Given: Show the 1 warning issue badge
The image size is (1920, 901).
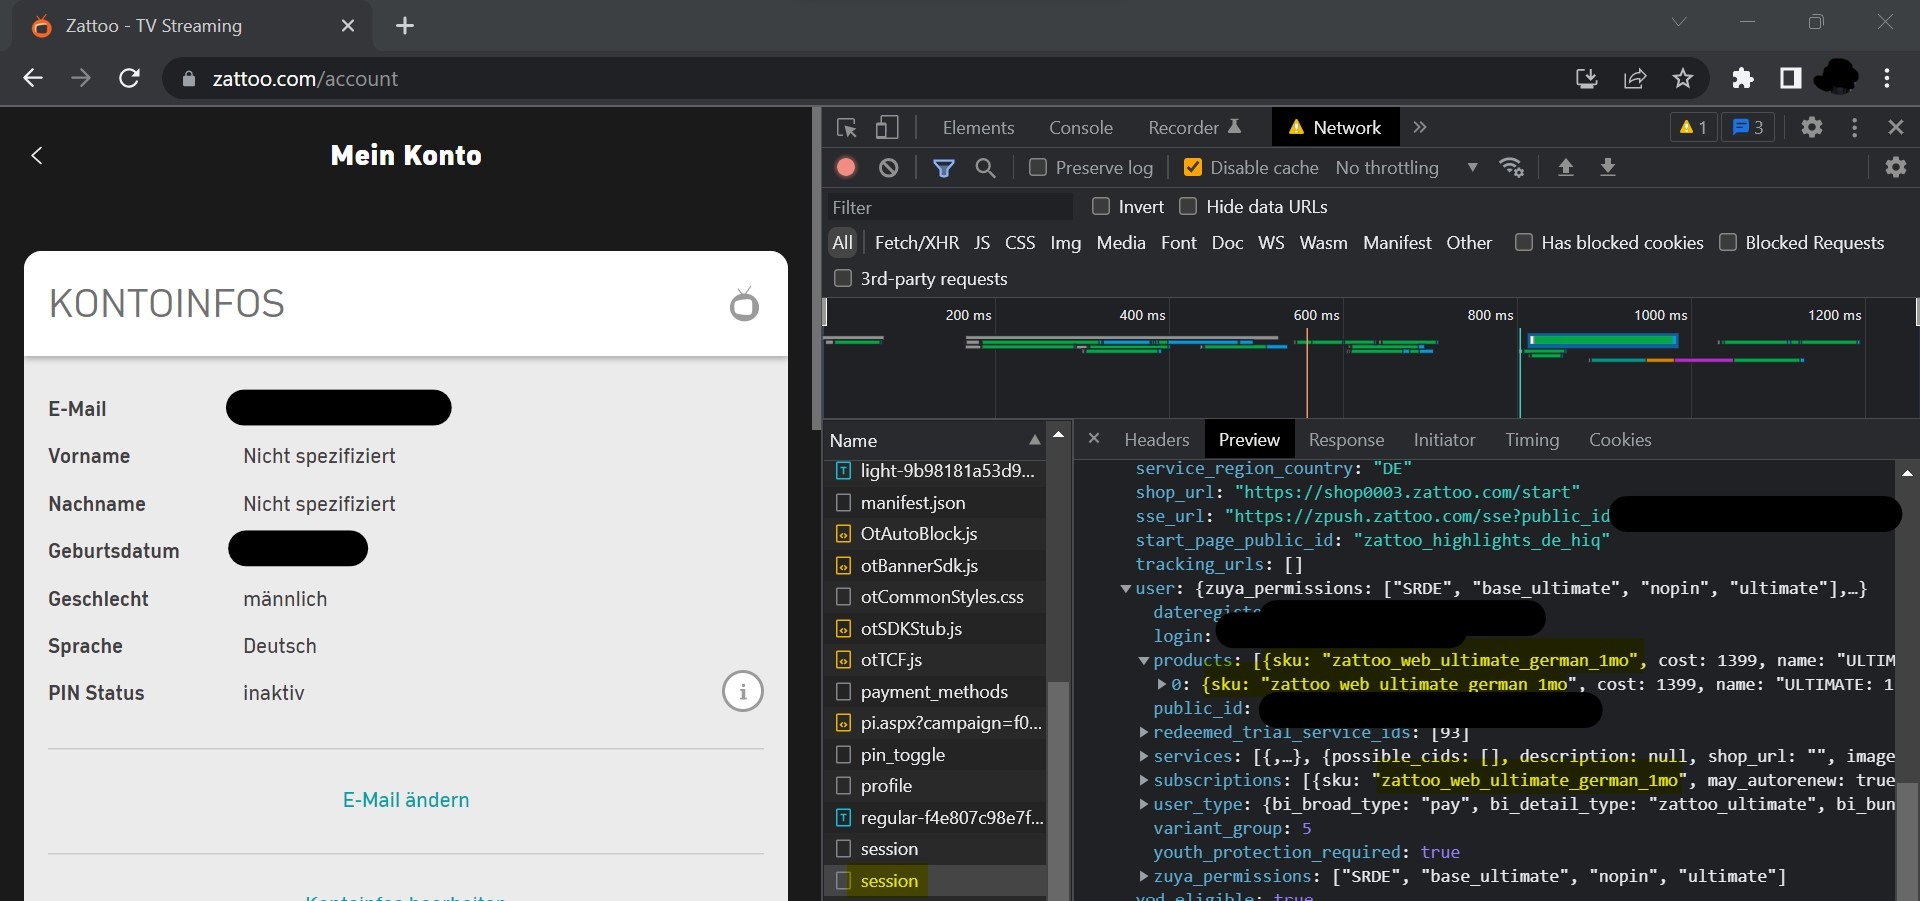Looking at the screenshot, I should (1693, 127).
